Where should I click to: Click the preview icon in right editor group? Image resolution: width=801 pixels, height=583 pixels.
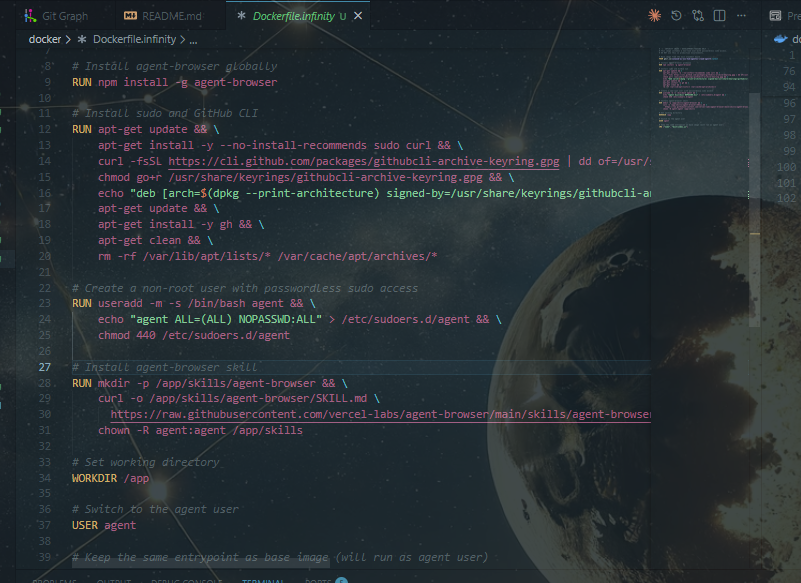pyautogui.click(x=775, y=16)
